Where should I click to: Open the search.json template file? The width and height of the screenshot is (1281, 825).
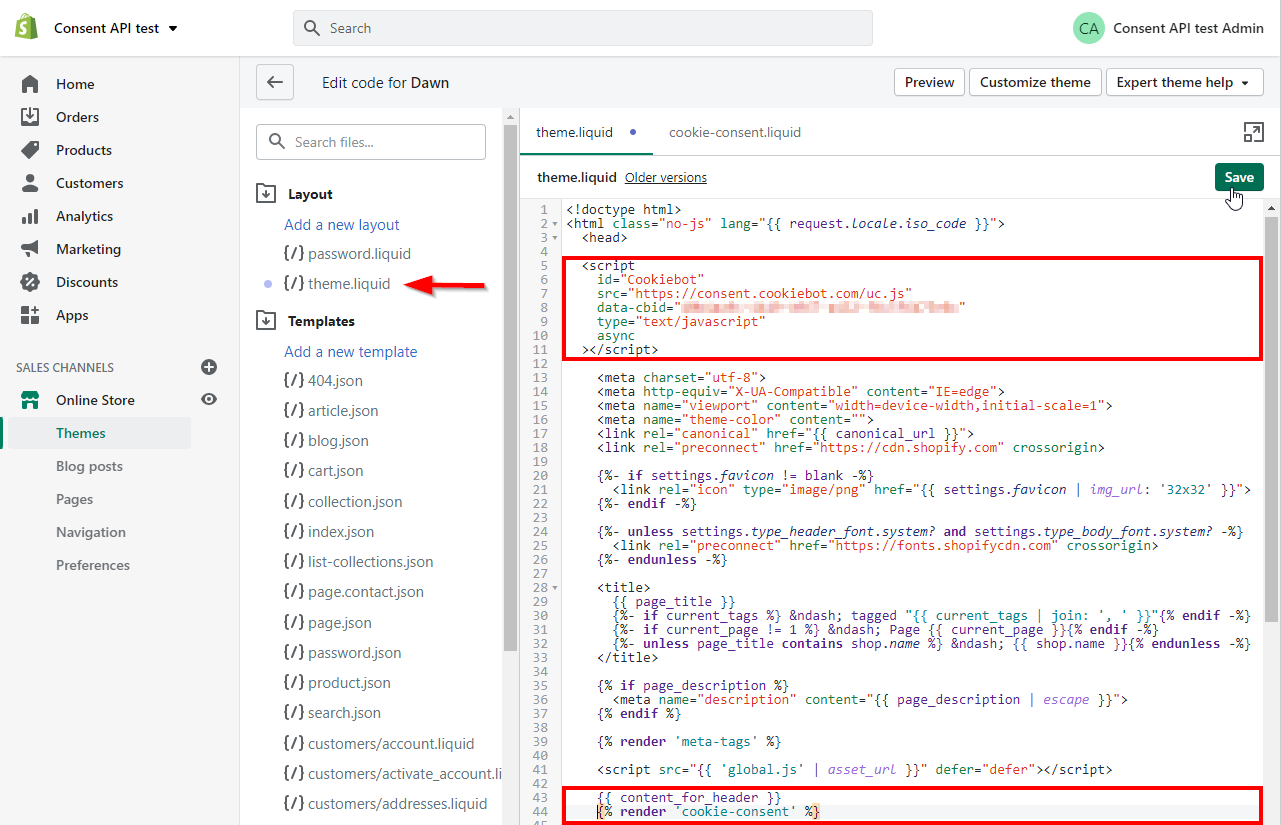(x=332, y=713)
